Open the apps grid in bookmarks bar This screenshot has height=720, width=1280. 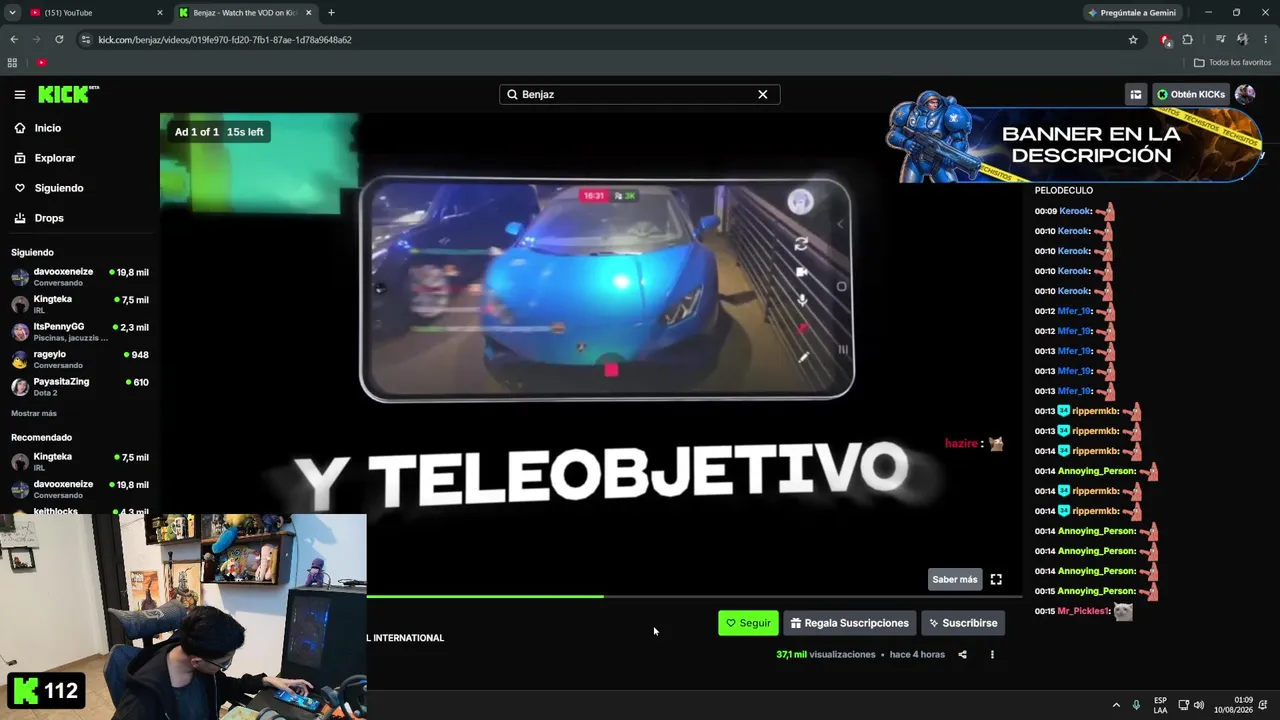pyautogui.click(x=12, y=62)
